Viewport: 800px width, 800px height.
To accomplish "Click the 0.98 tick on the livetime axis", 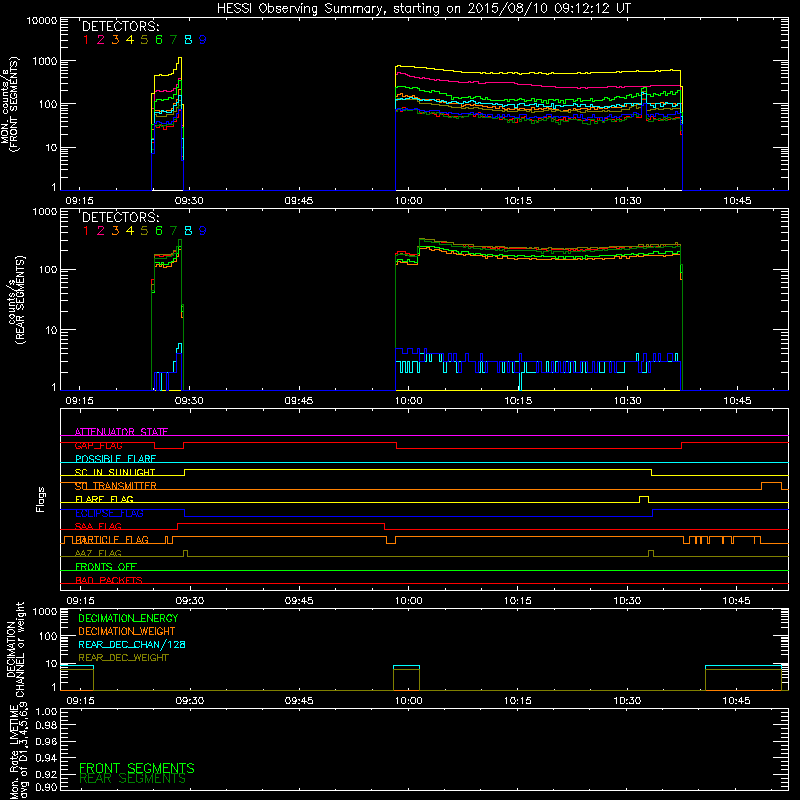I will point(46,726).
